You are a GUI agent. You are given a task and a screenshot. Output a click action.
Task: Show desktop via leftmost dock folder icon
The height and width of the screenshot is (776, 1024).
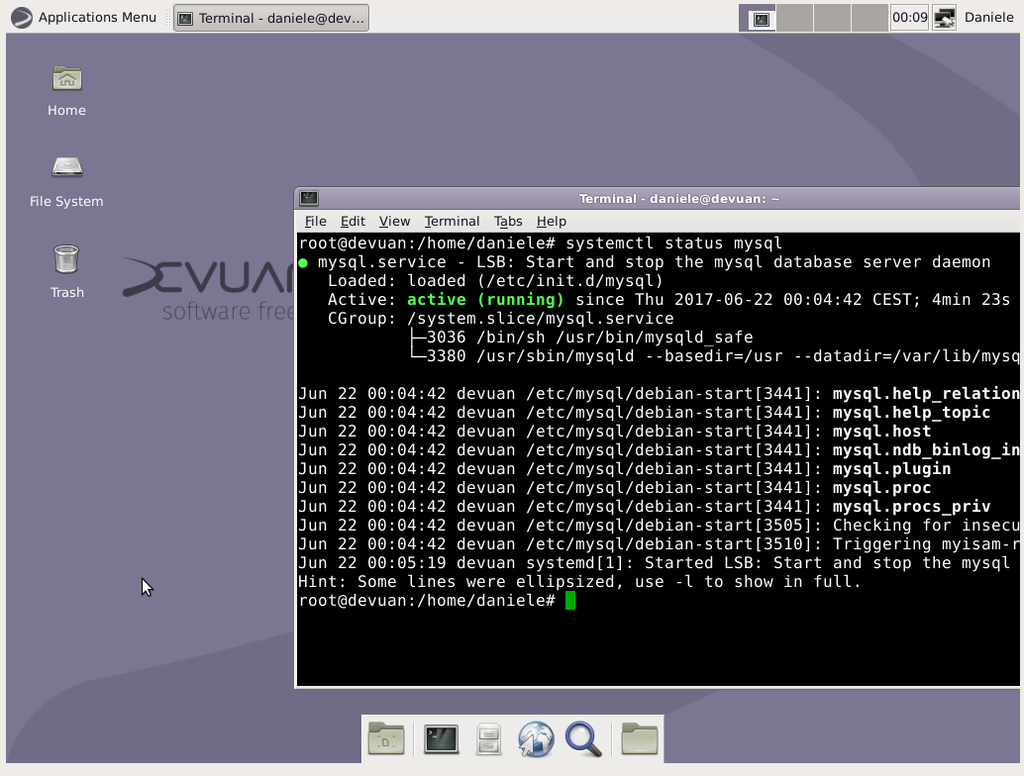386,740
